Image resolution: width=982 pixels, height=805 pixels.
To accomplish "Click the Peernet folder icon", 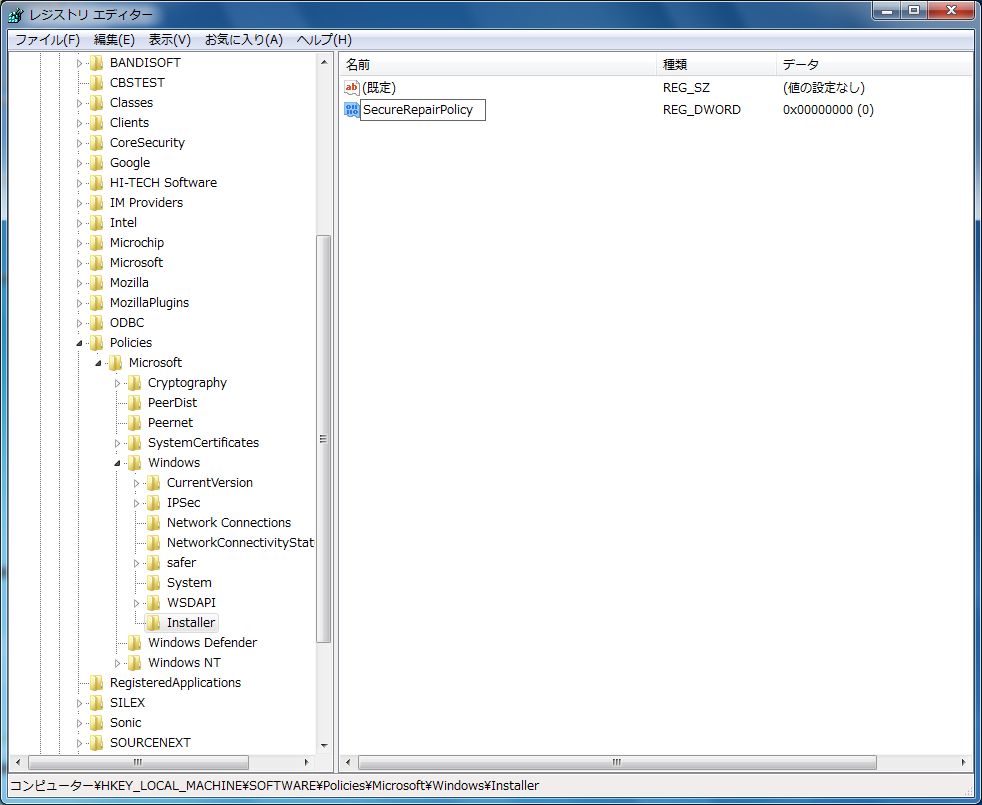I will (x=135, y=423).
